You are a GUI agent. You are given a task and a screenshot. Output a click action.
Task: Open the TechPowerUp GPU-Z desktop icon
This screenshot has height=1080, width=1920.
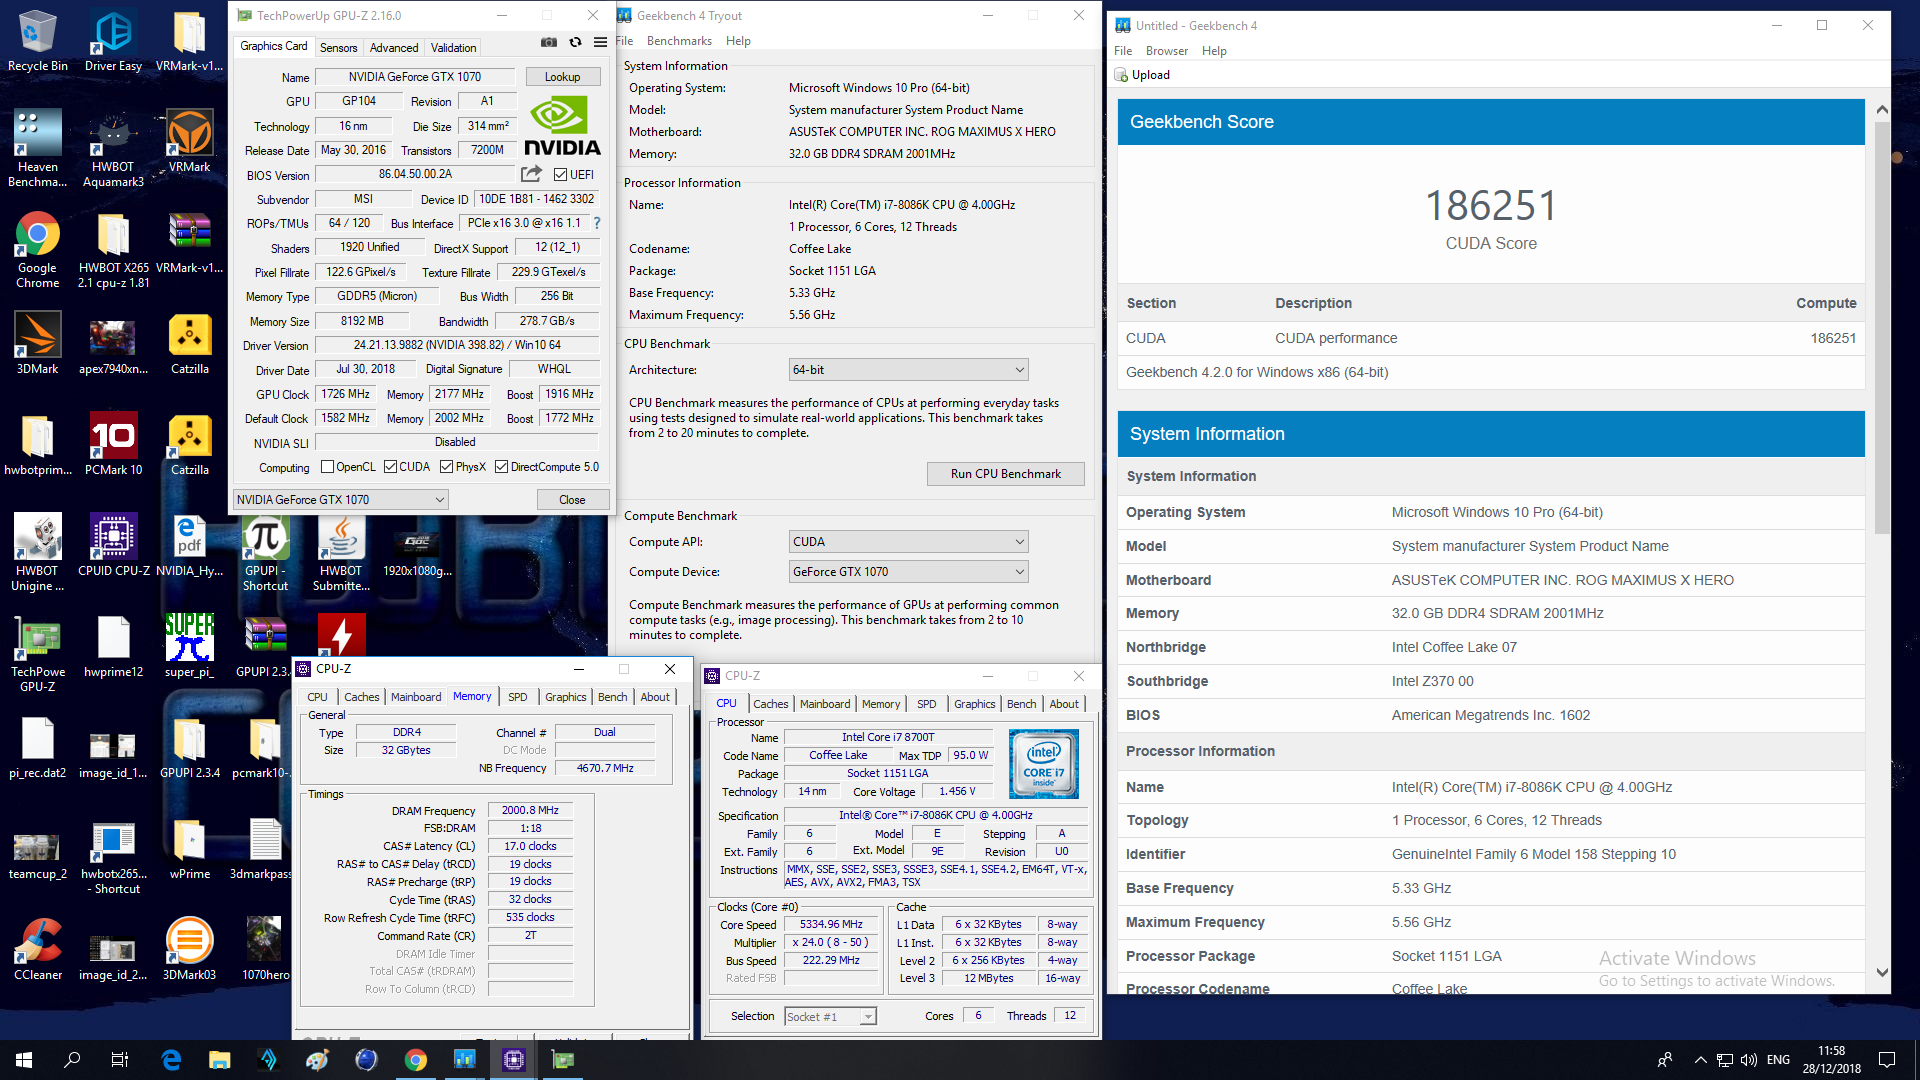(37, 654)
